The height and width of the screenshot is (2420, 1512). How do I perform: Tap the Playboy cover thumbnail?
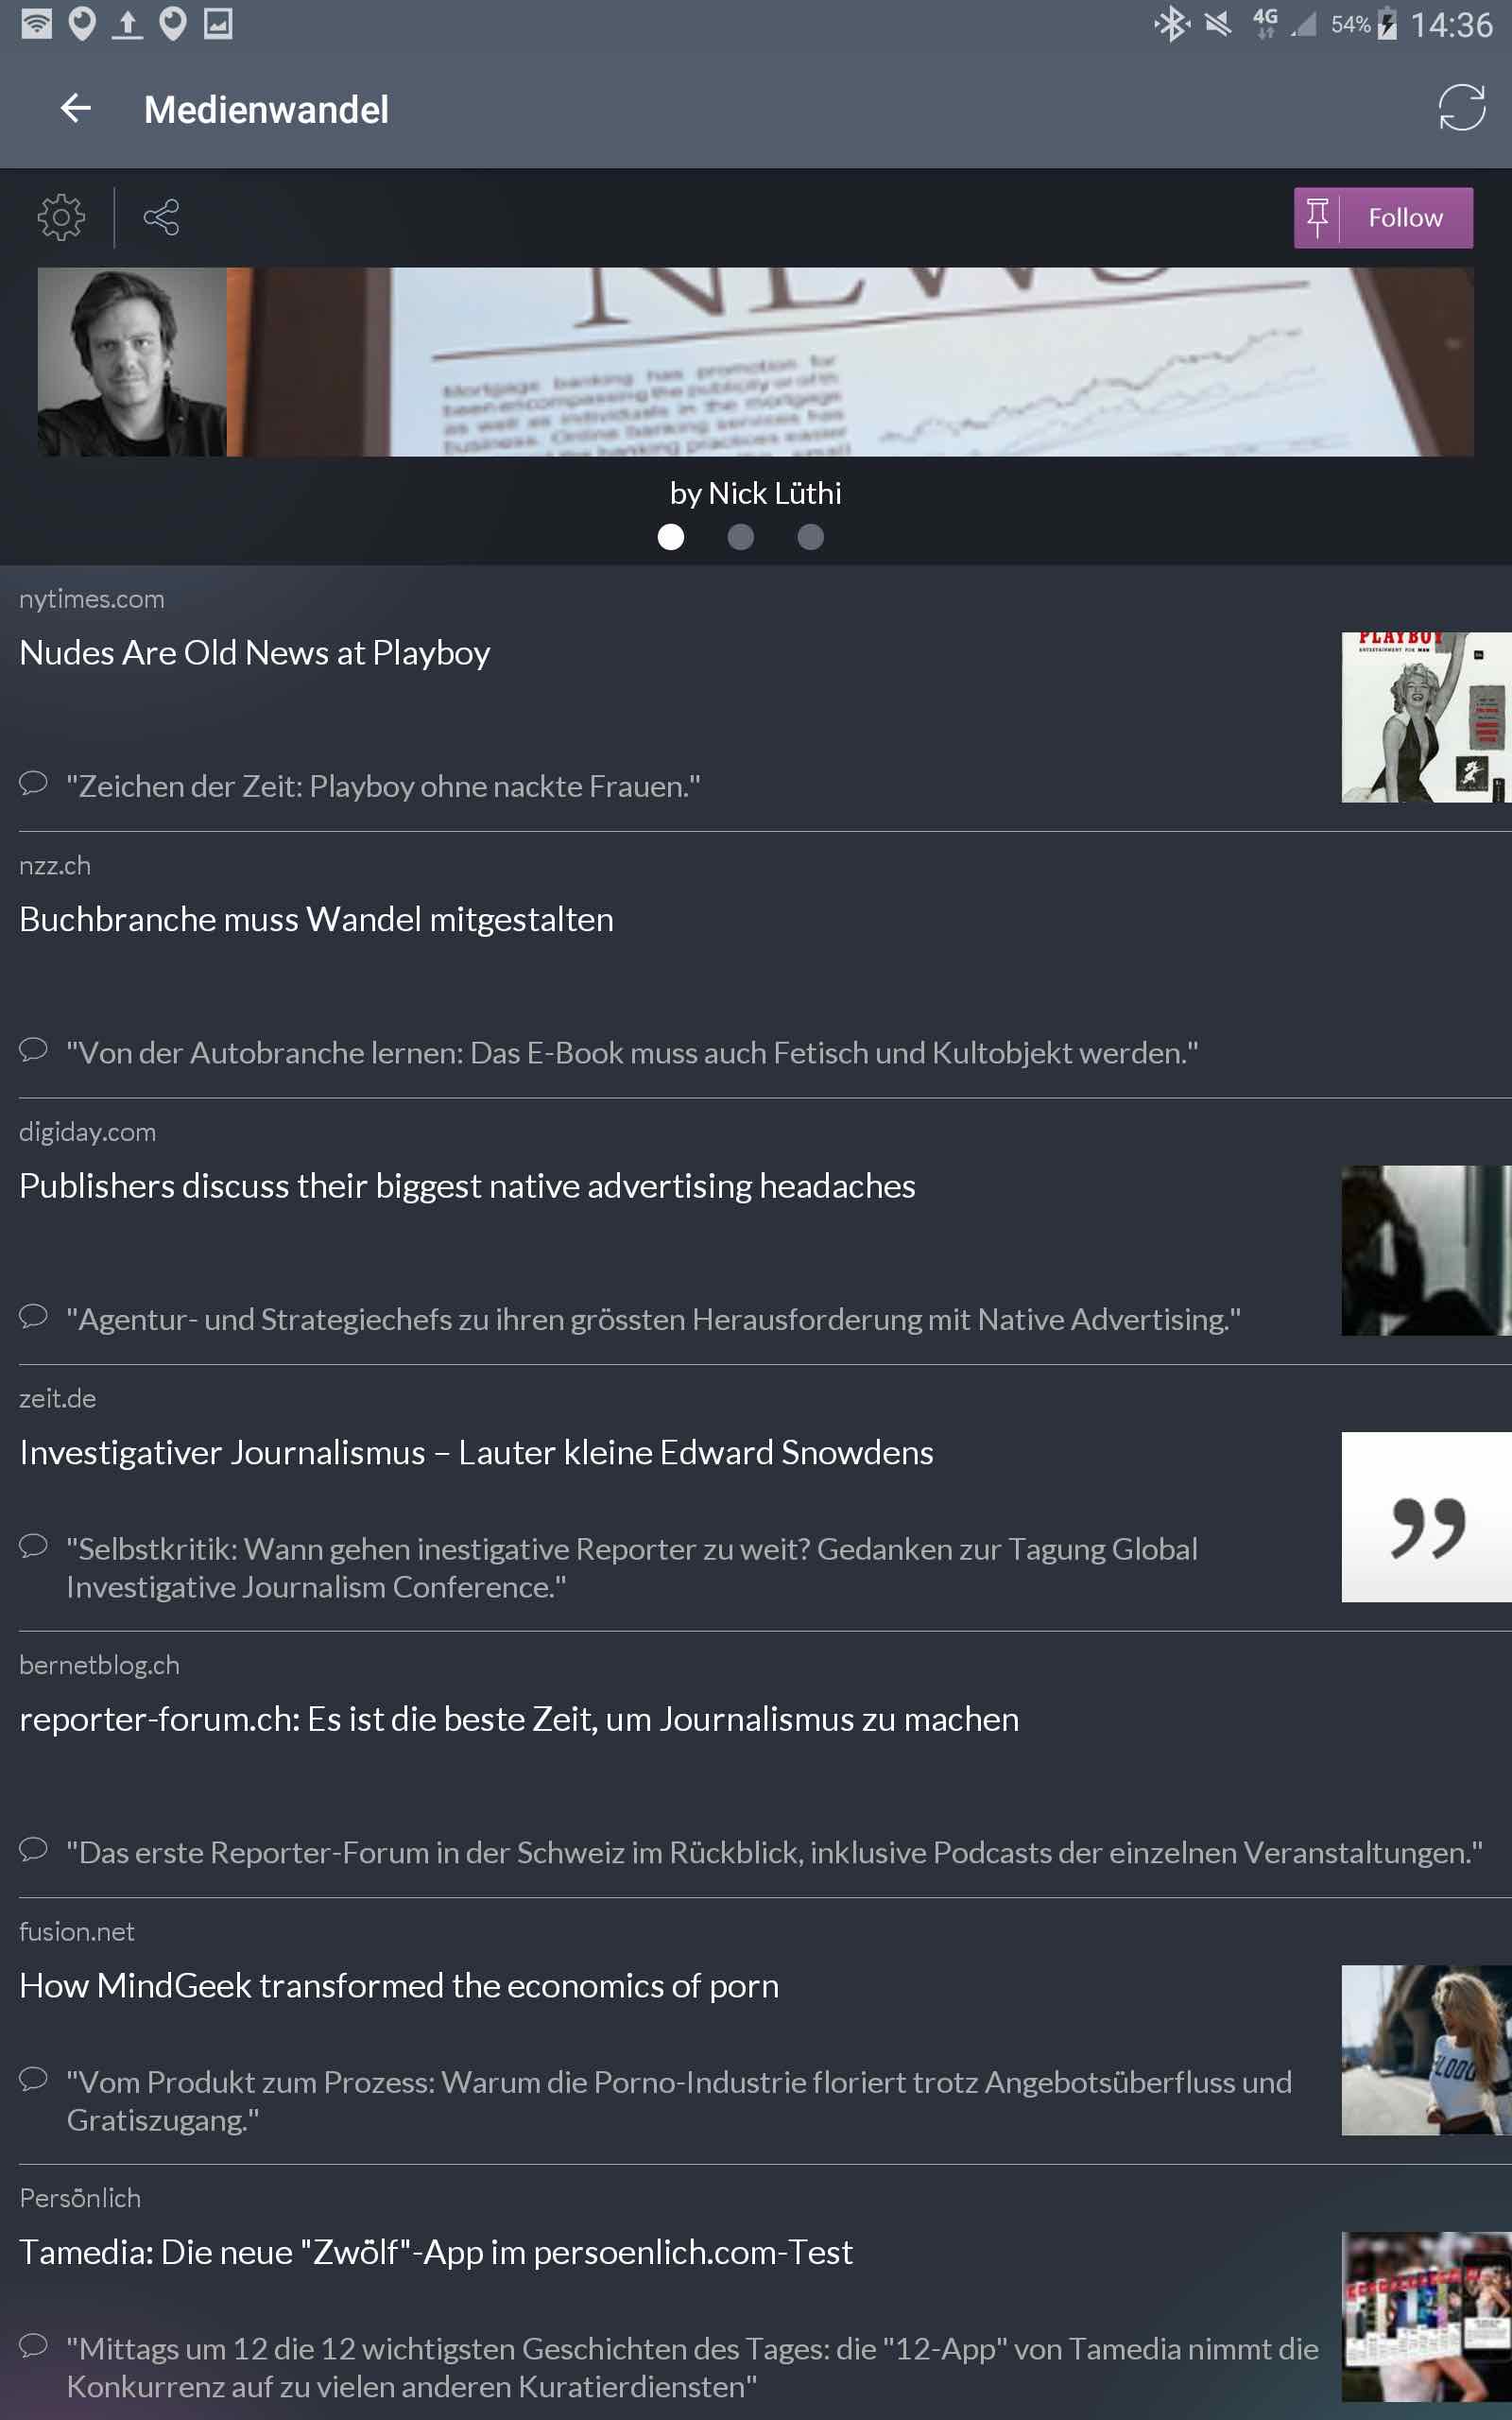point(1425,717)
